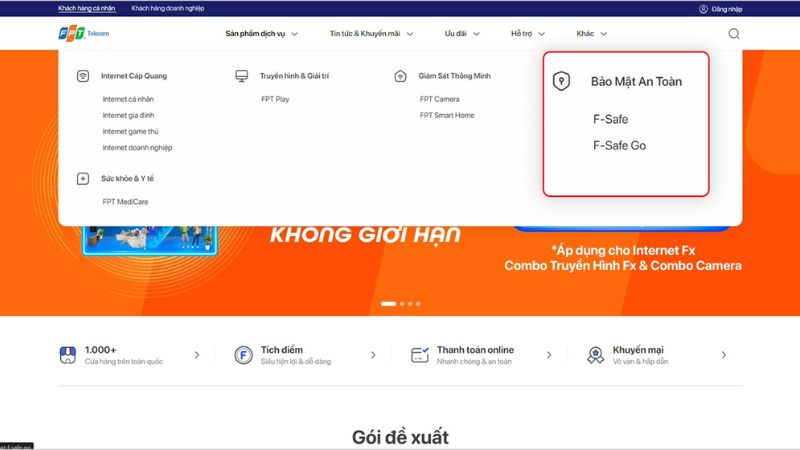Click the user account icon
This screenshot has height=450, width=800.
coord(703,9)
